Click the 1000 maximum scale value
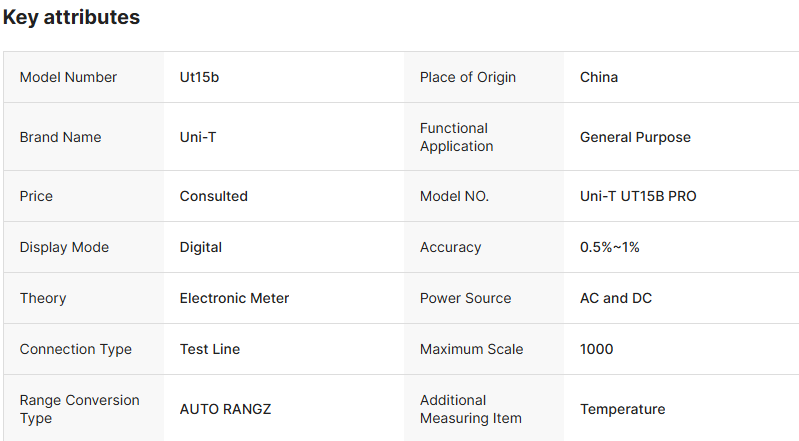The height and width of the screenshot is (441, 799). pos(596,349)
